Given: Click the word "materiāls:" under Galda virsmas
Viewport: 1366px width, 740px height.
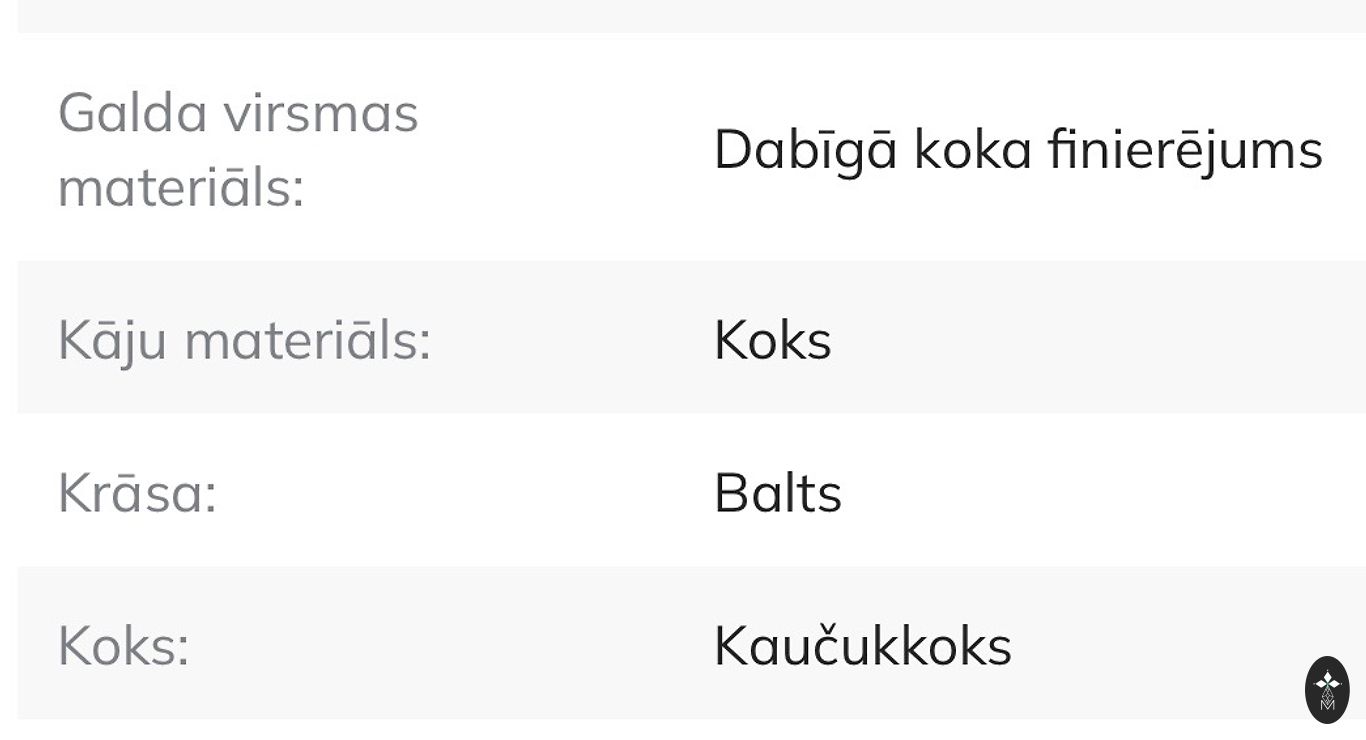Looking at the screenshot, I should pyautogui.click(x=181, y=187).
